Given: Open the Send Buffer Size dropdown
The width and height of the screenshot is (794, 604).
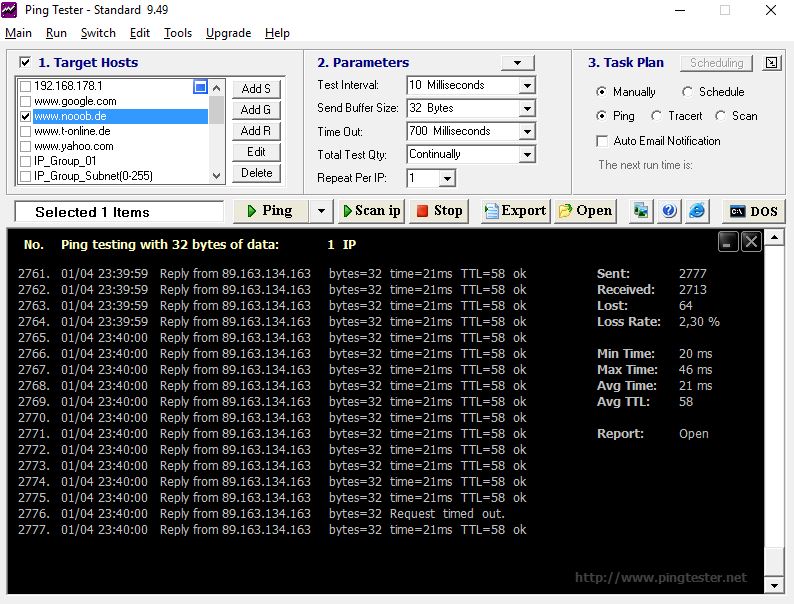Looking at the screenshot, I should tap(527, 108).
